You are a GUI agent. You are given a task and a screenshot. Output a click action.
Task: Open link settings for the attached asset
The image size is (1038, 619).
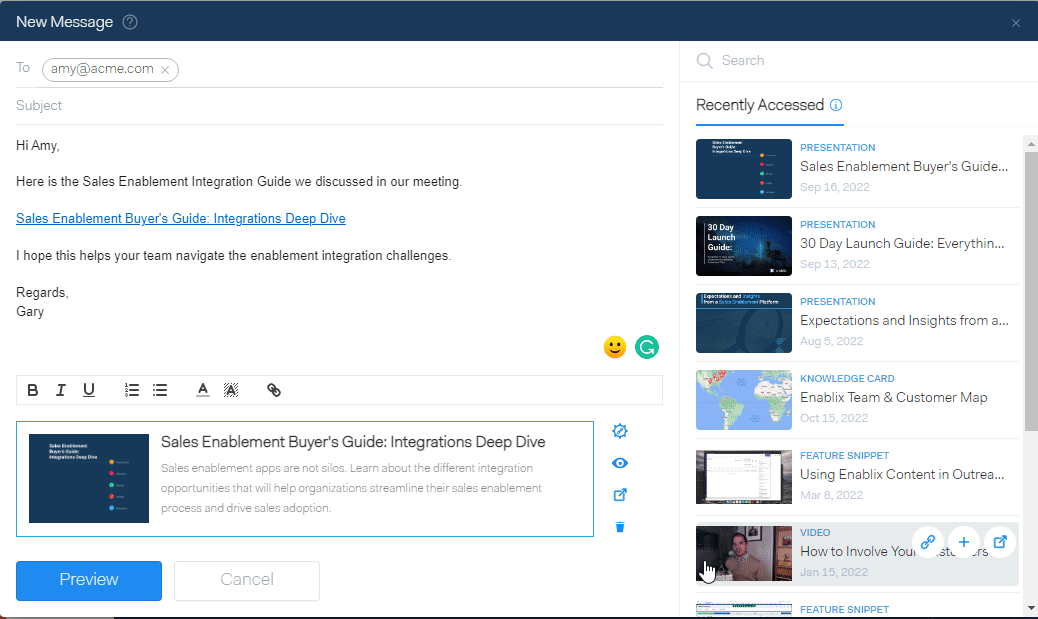pos(620,431)
